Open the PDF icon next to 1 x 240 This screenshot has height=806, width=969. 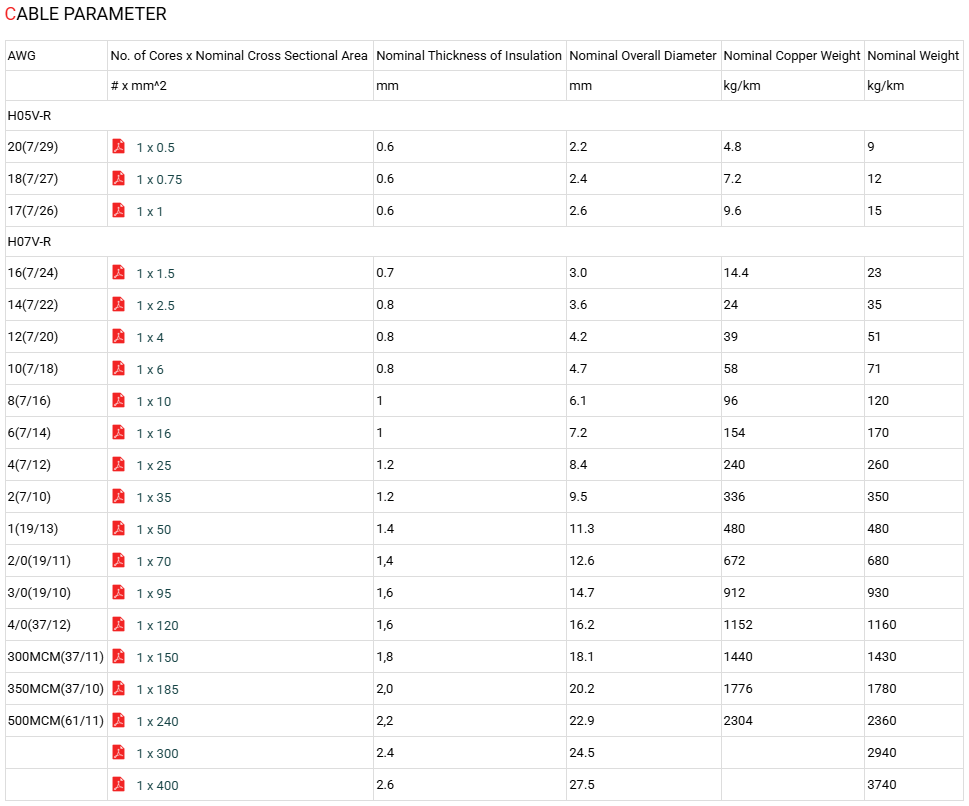(x=119, y=721)
